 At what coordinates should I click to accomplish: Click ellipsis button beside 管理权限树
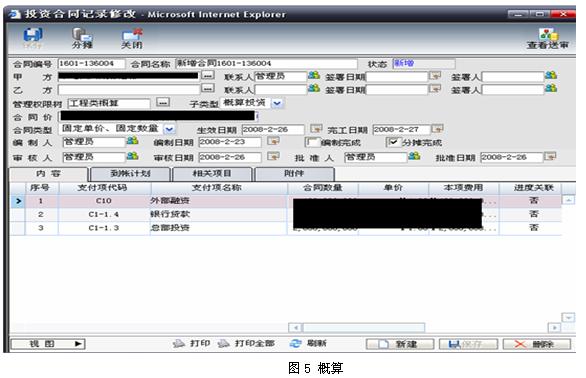(163, 102)
